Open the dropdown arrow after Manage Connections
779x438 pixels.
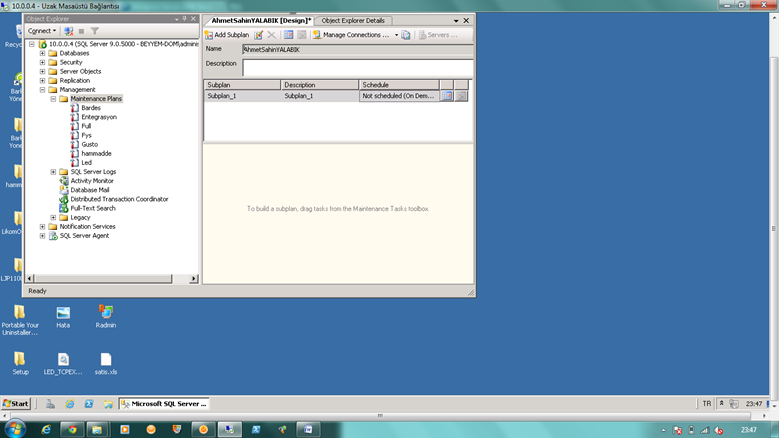point(396,35)
